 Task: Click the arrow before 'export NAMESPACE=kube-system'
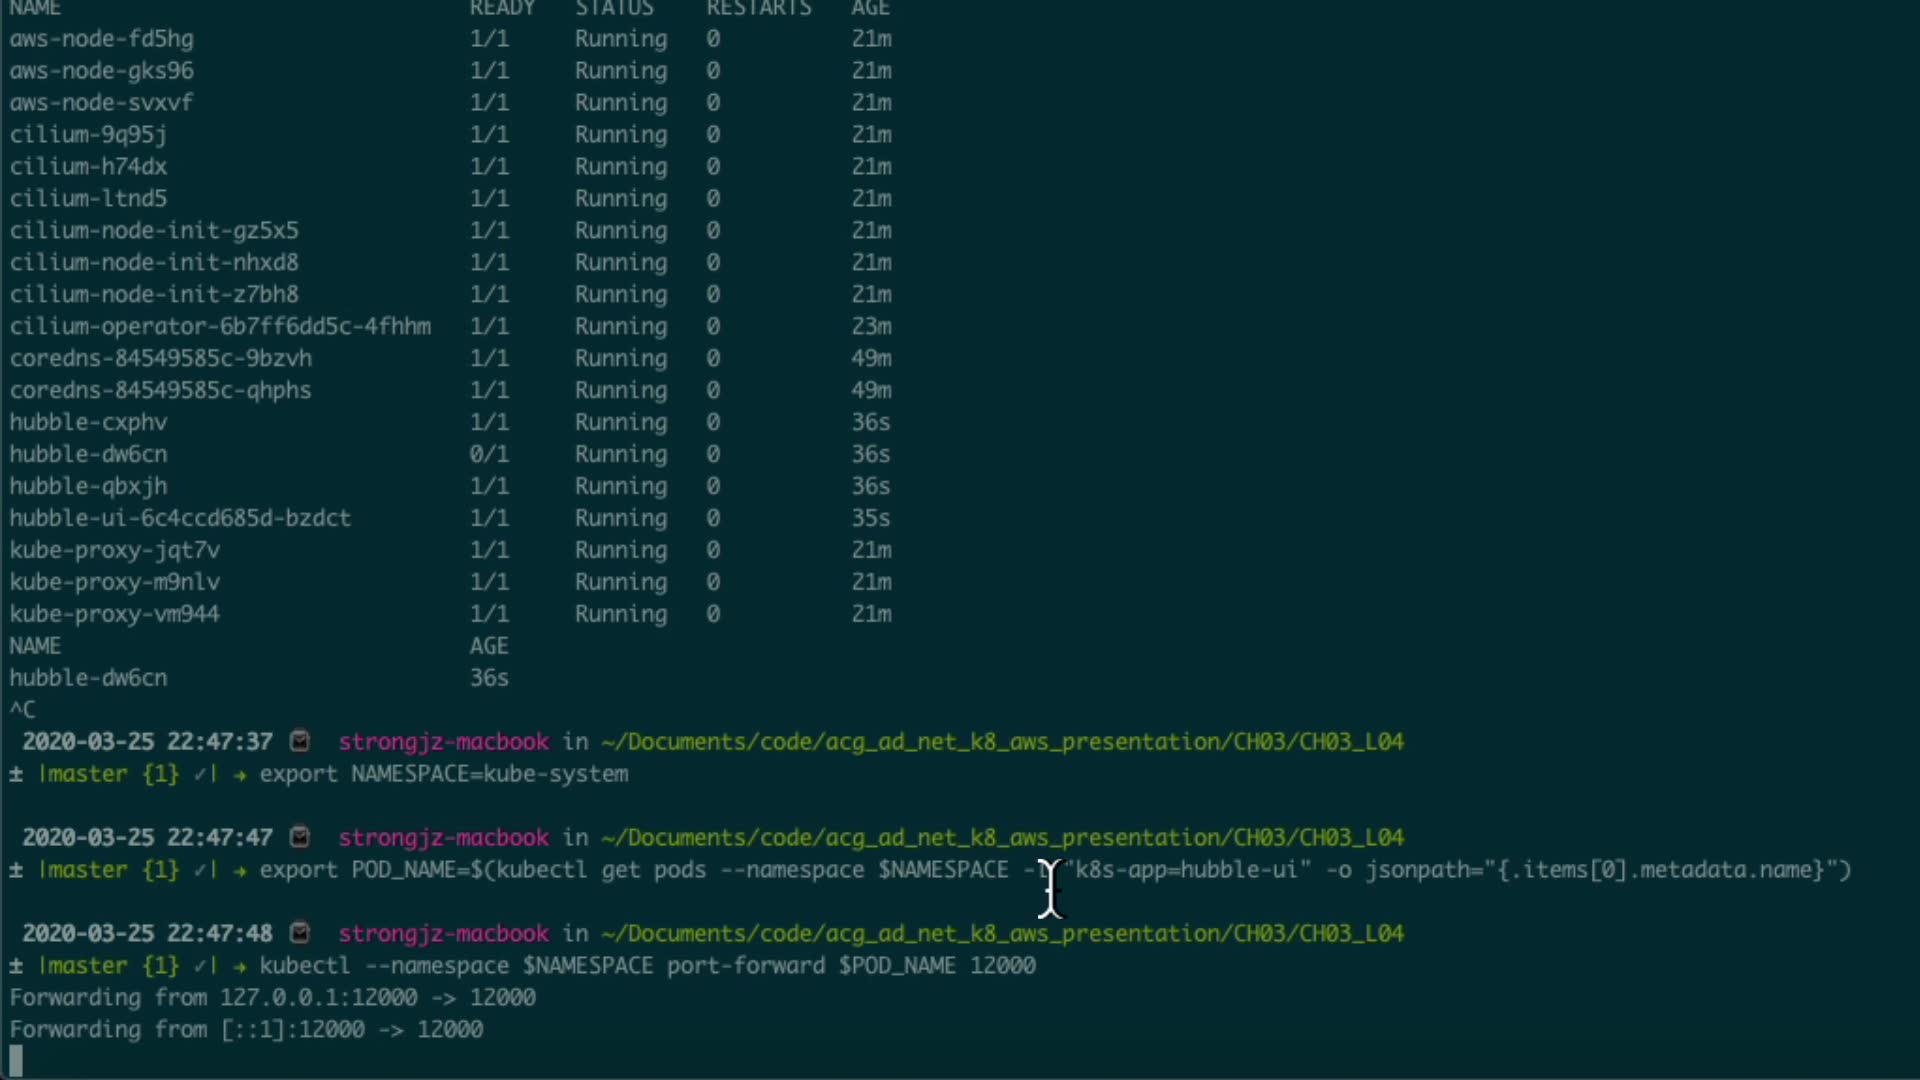click(240, 774)
